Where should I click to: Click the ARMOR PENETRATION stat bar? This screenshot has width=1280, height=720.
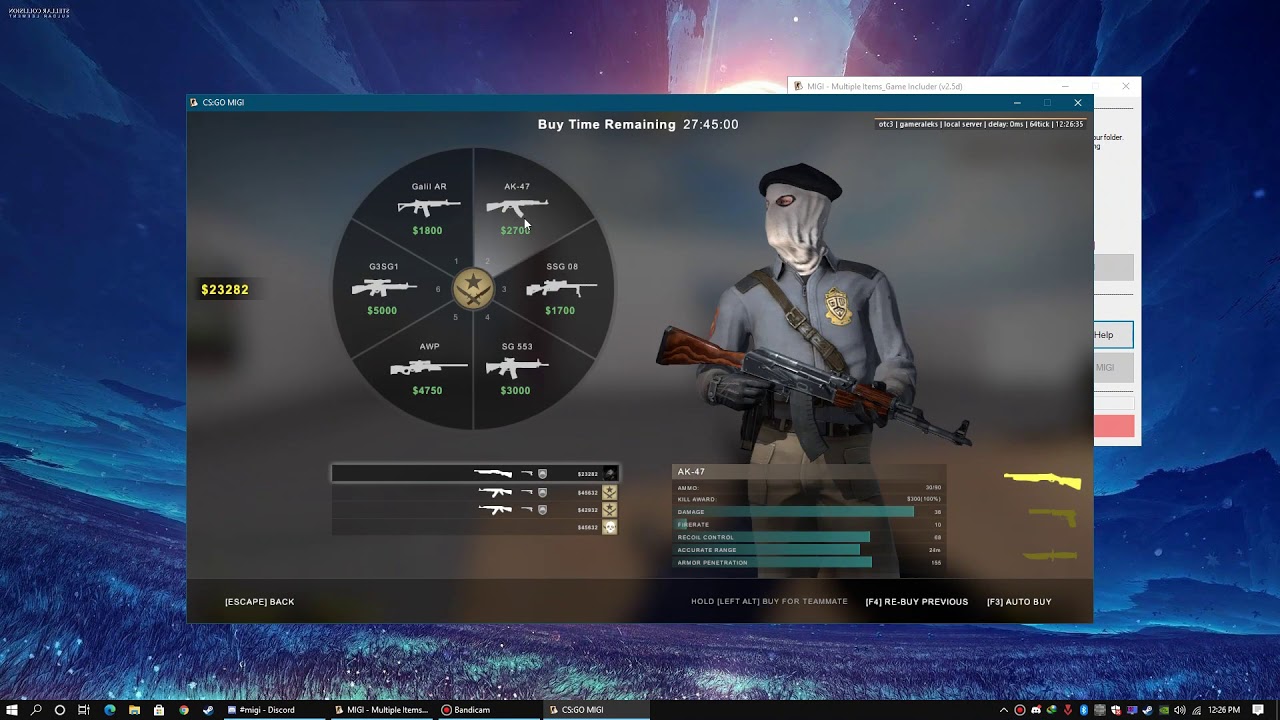(x=774, y=562)
